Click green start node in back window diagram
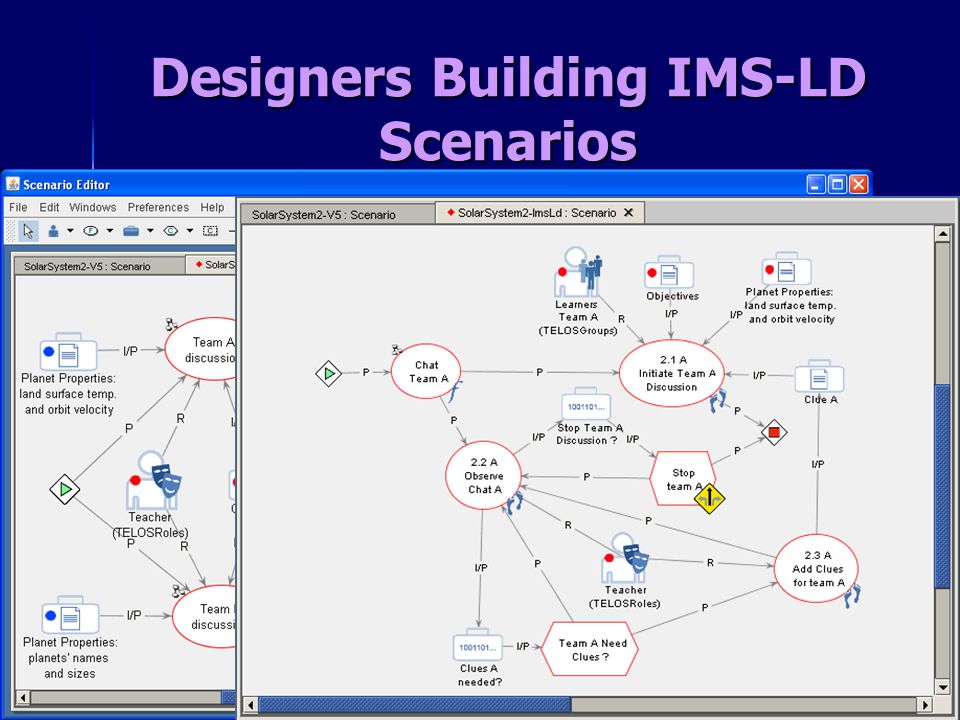Screen dimensions: 960x720 pos(65,489)
